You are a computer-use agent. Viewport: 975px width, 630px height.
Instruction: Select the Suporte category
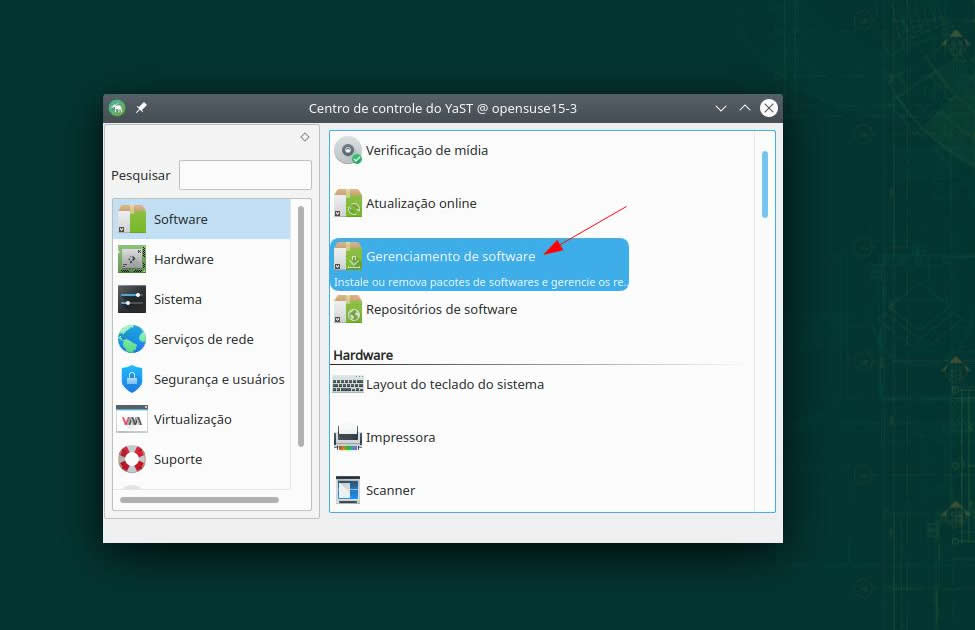178,459
